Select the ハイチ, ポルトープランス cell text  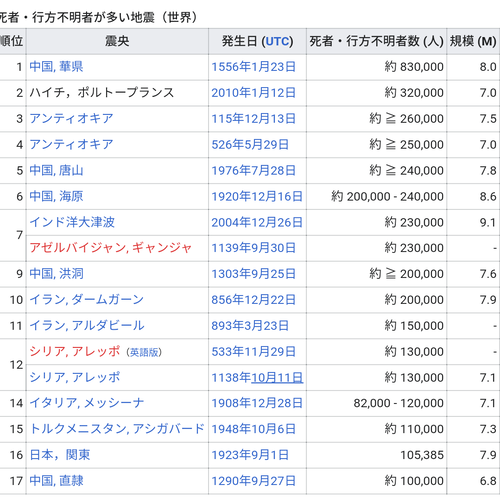(102, 93)
